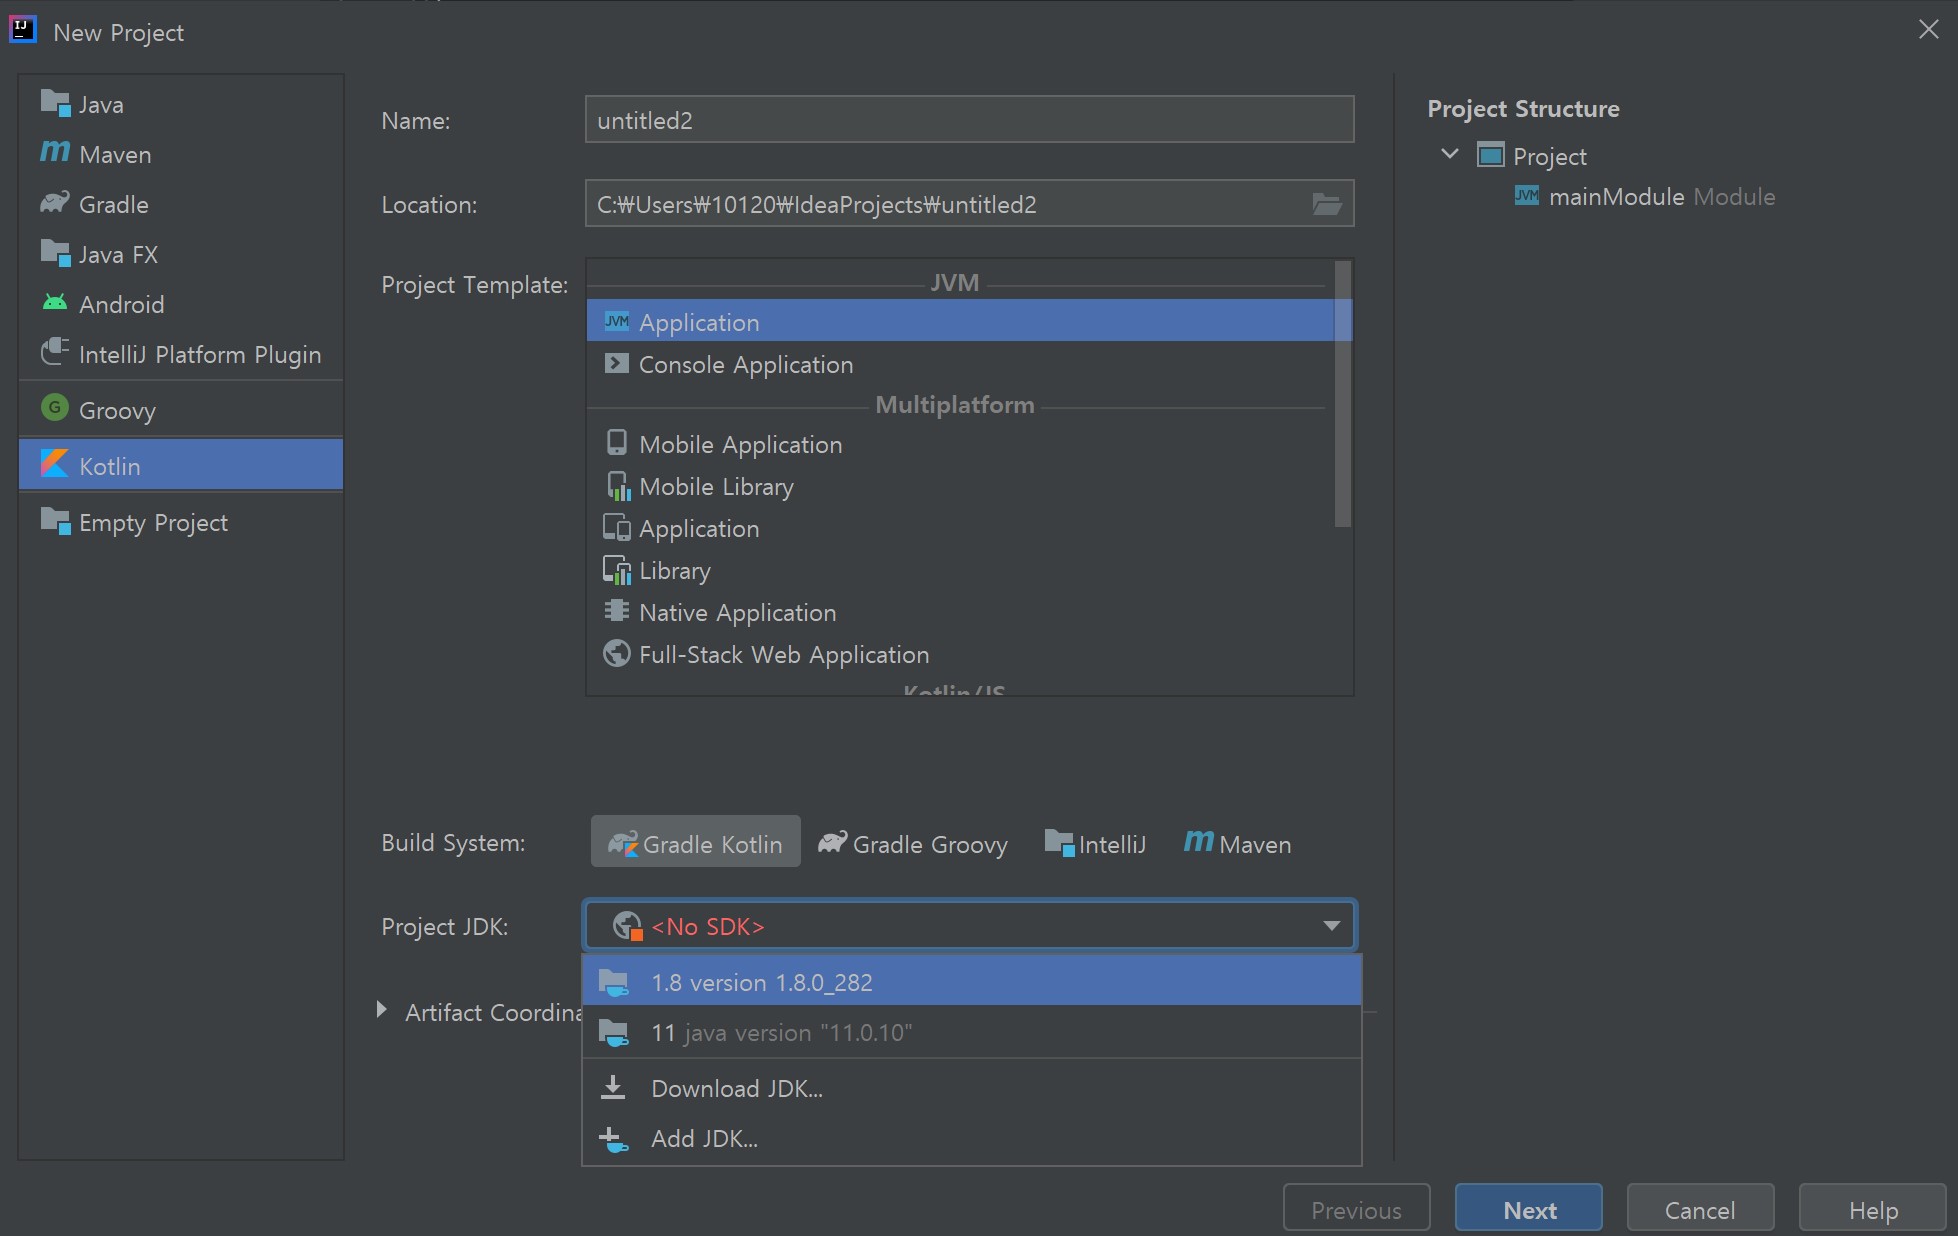
Task: Switch build system to Maven
Action: 1238,843
